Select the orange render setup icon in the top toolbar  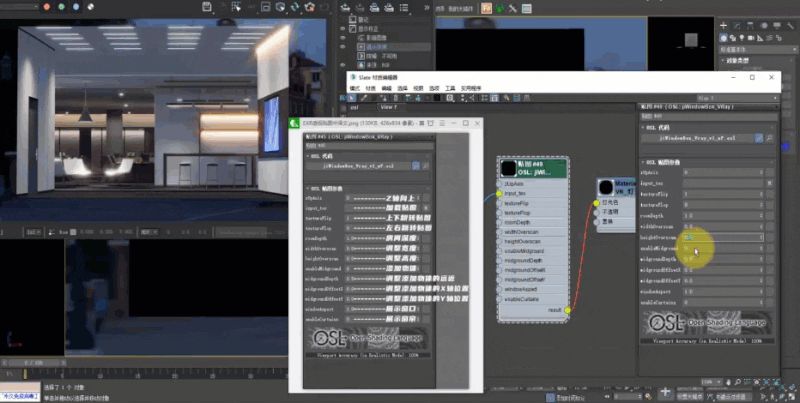[487, 8]
